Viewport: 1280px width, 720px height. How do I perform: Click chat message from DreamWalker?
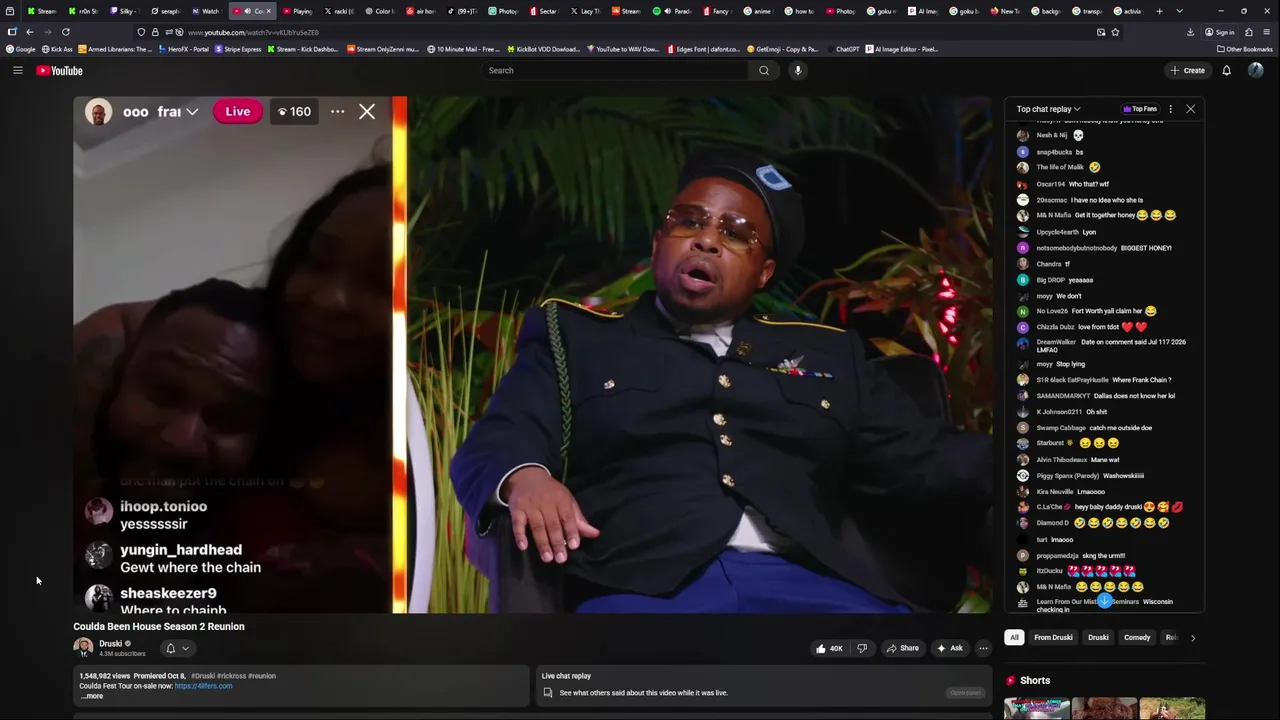1108,345
